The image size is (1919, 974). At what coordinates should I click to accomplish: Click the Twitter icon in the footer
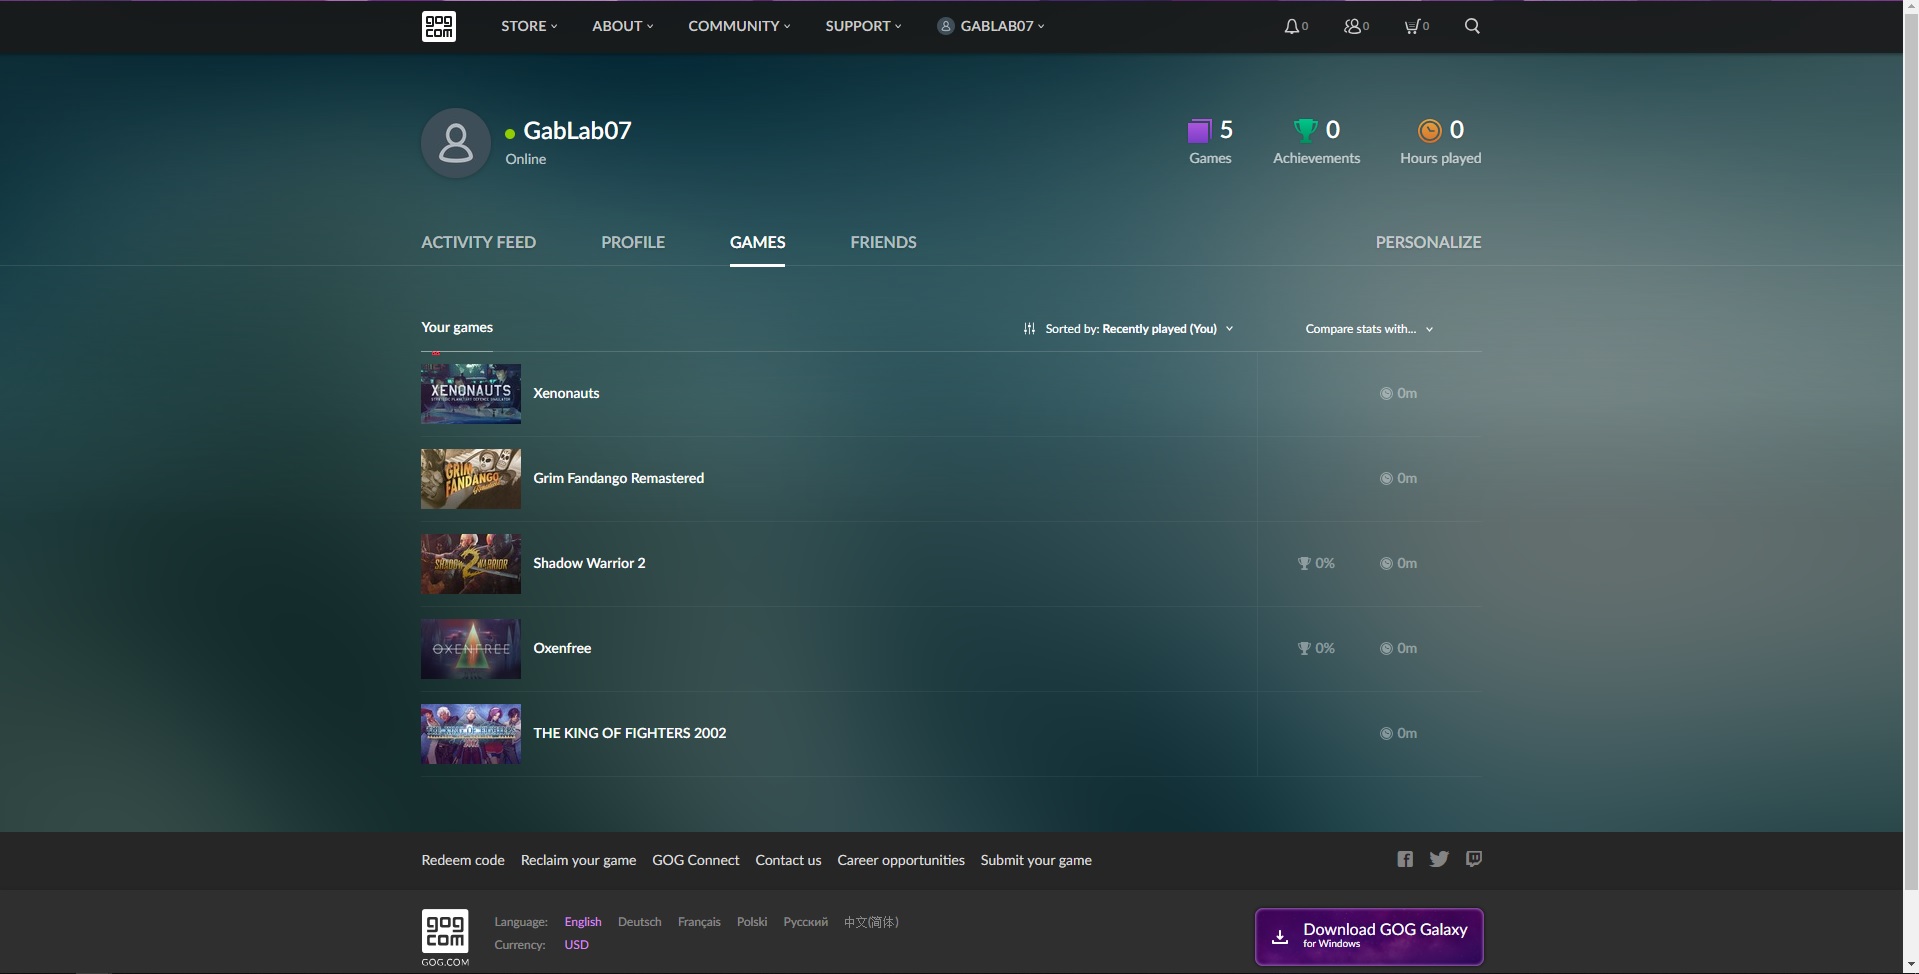coord(1439,859)
